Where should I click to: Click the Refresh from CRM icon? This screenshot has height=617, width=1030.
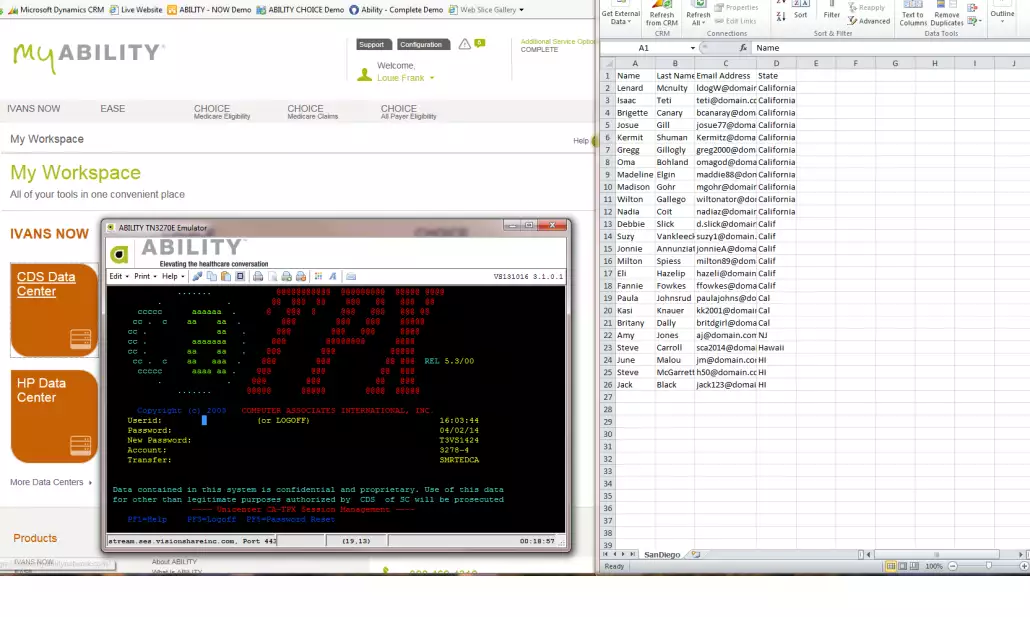(662, 12)
